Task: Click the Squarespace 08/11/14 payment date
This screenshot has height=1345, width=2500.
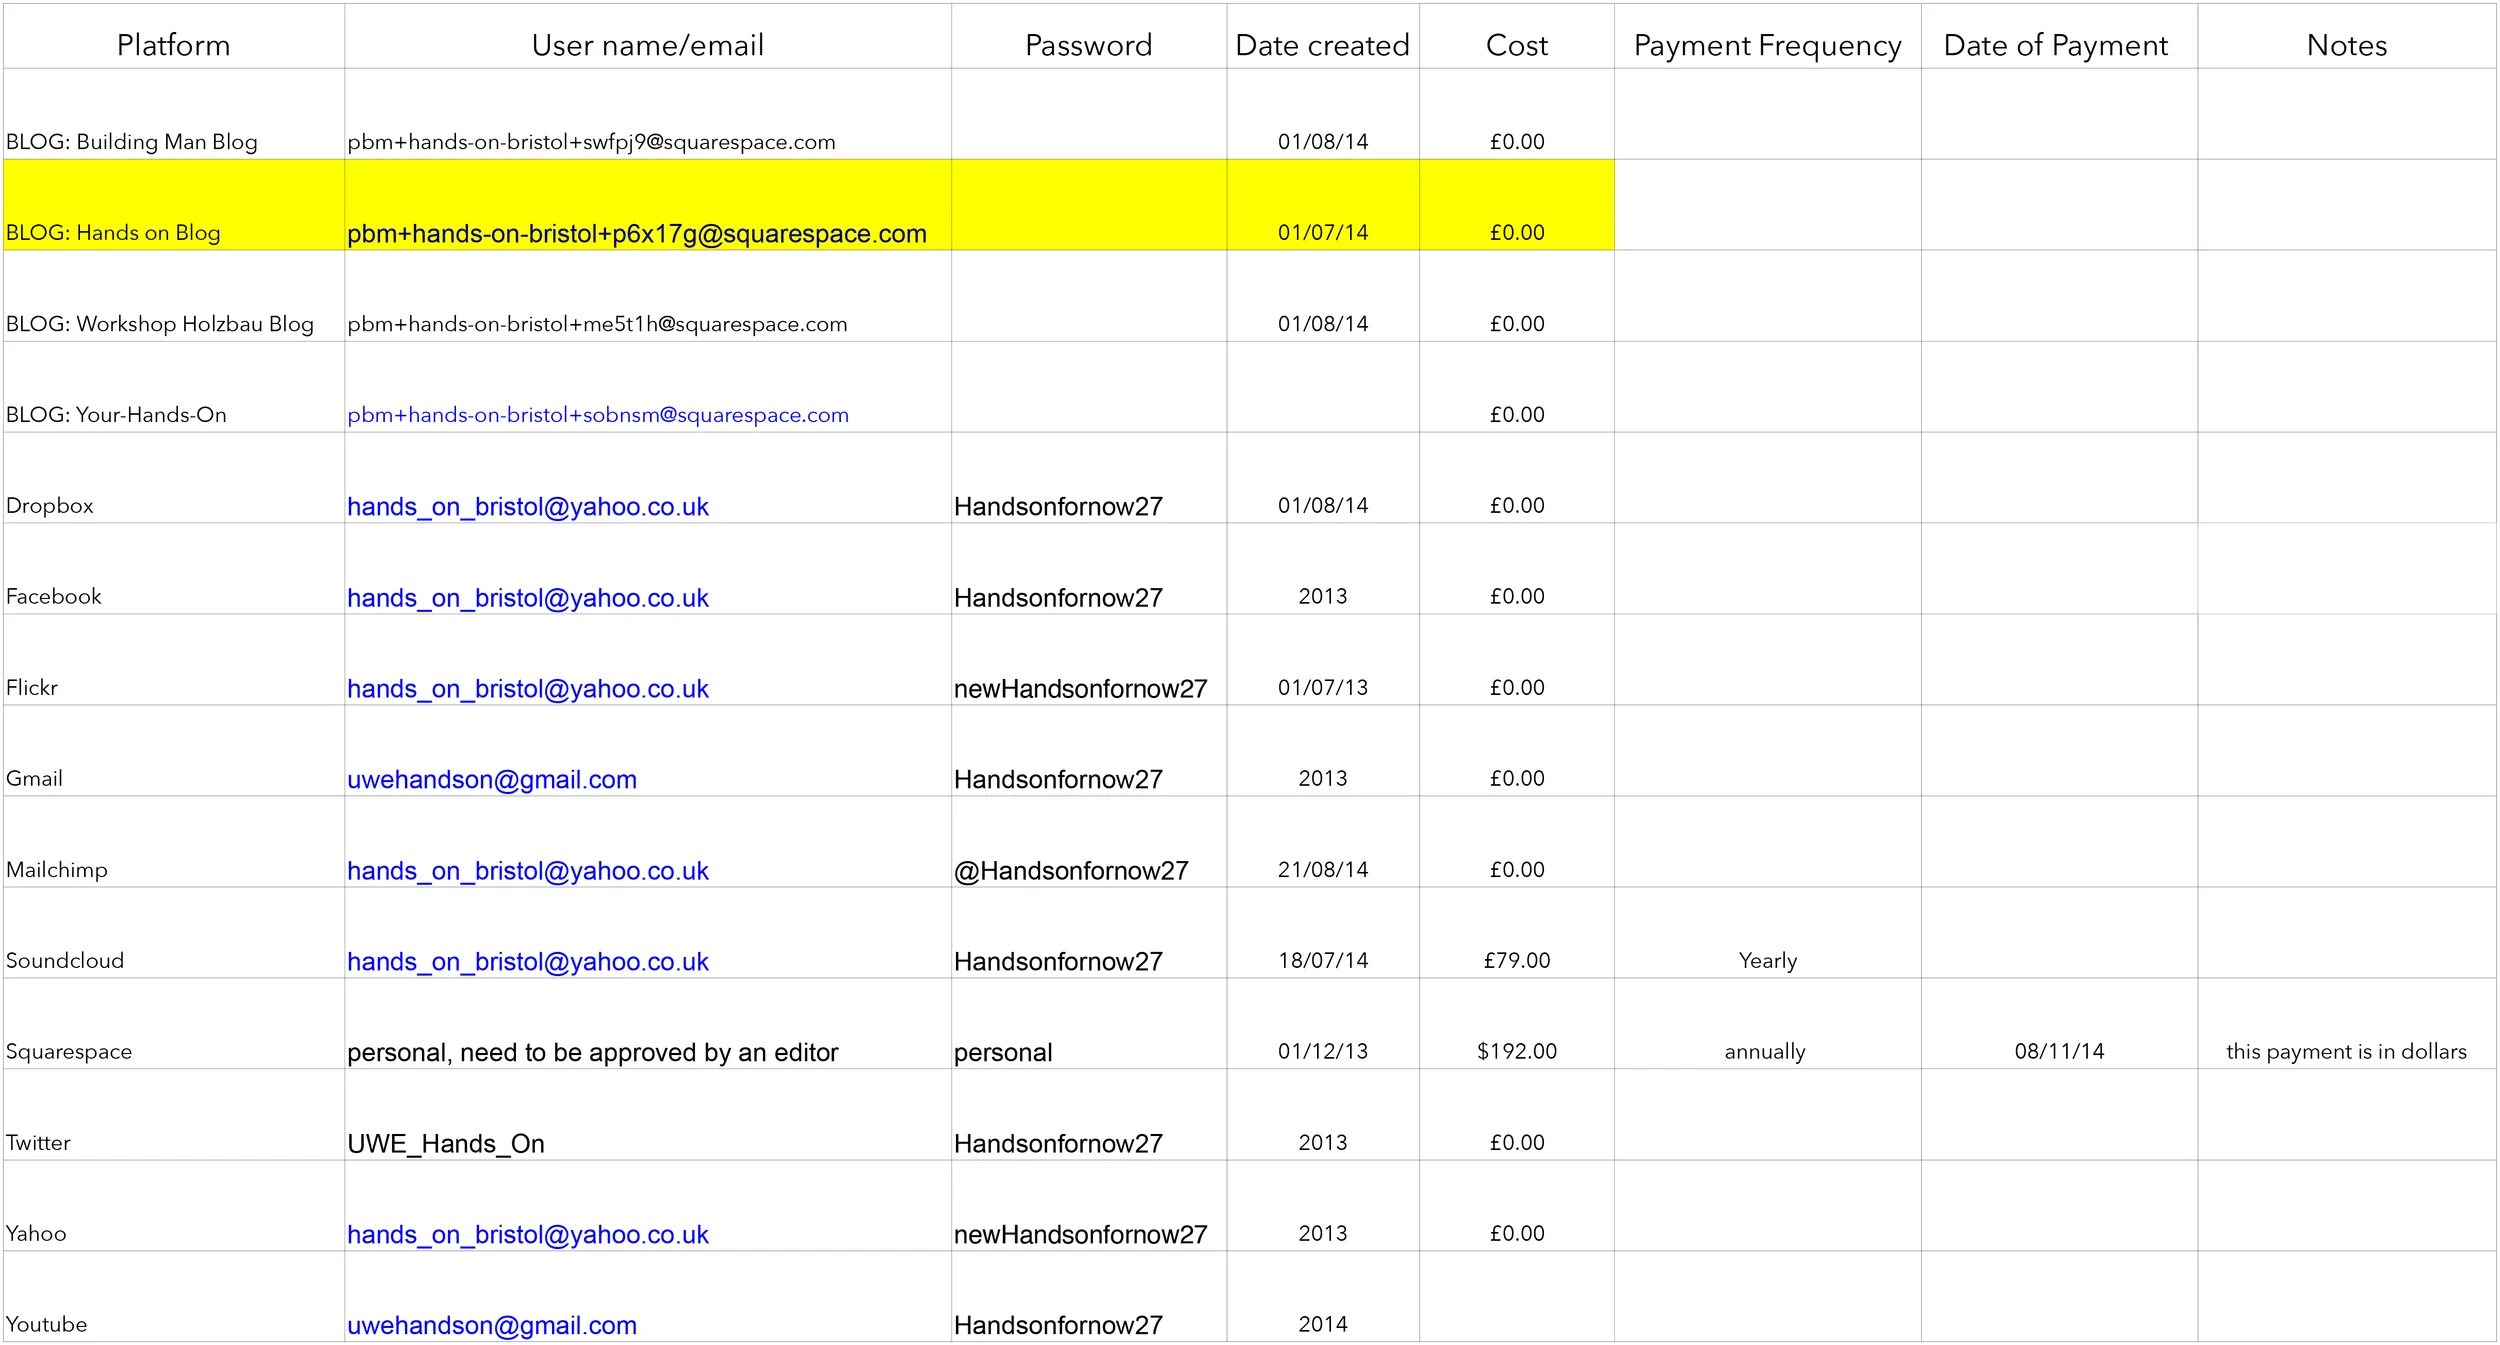Action: [x=2058, y=1051]
